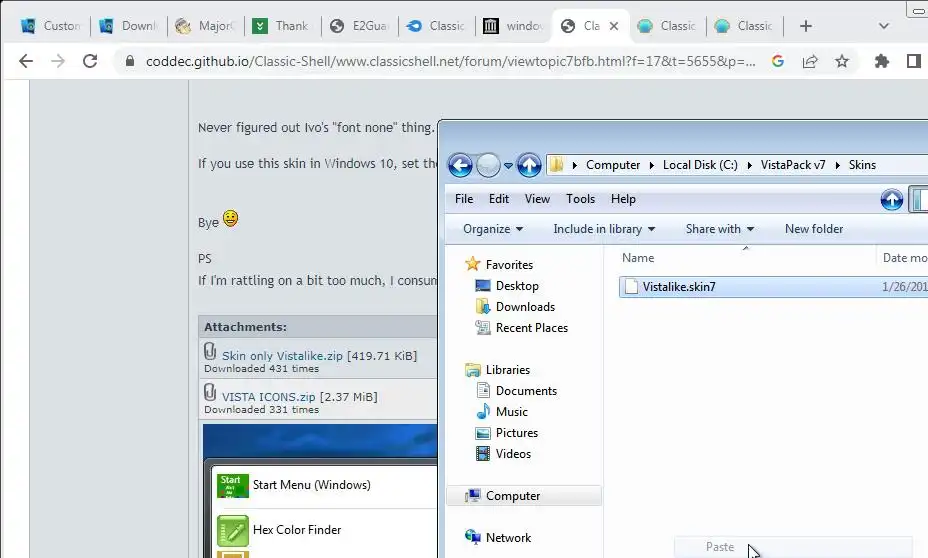
Task: Open the Share with dropdown
Action: tap(720, 229)
